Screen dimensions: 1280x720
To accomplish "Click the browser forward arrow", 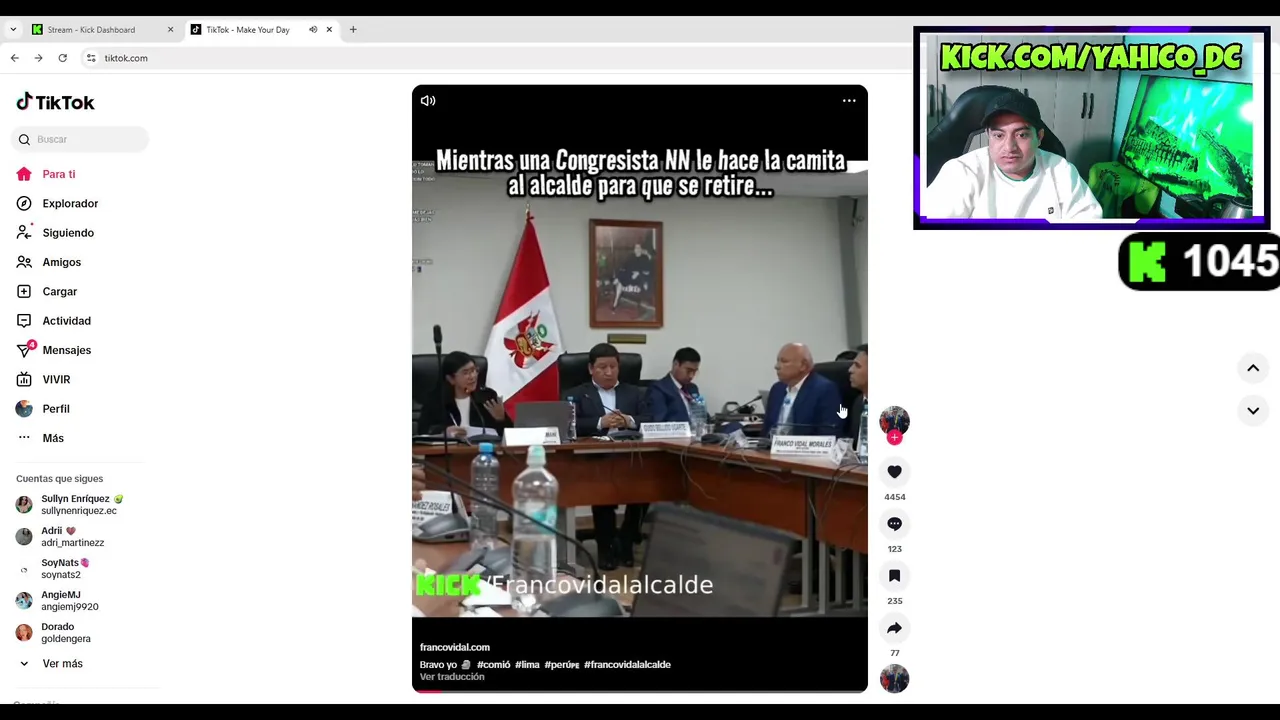I will [x=38, y=58].
